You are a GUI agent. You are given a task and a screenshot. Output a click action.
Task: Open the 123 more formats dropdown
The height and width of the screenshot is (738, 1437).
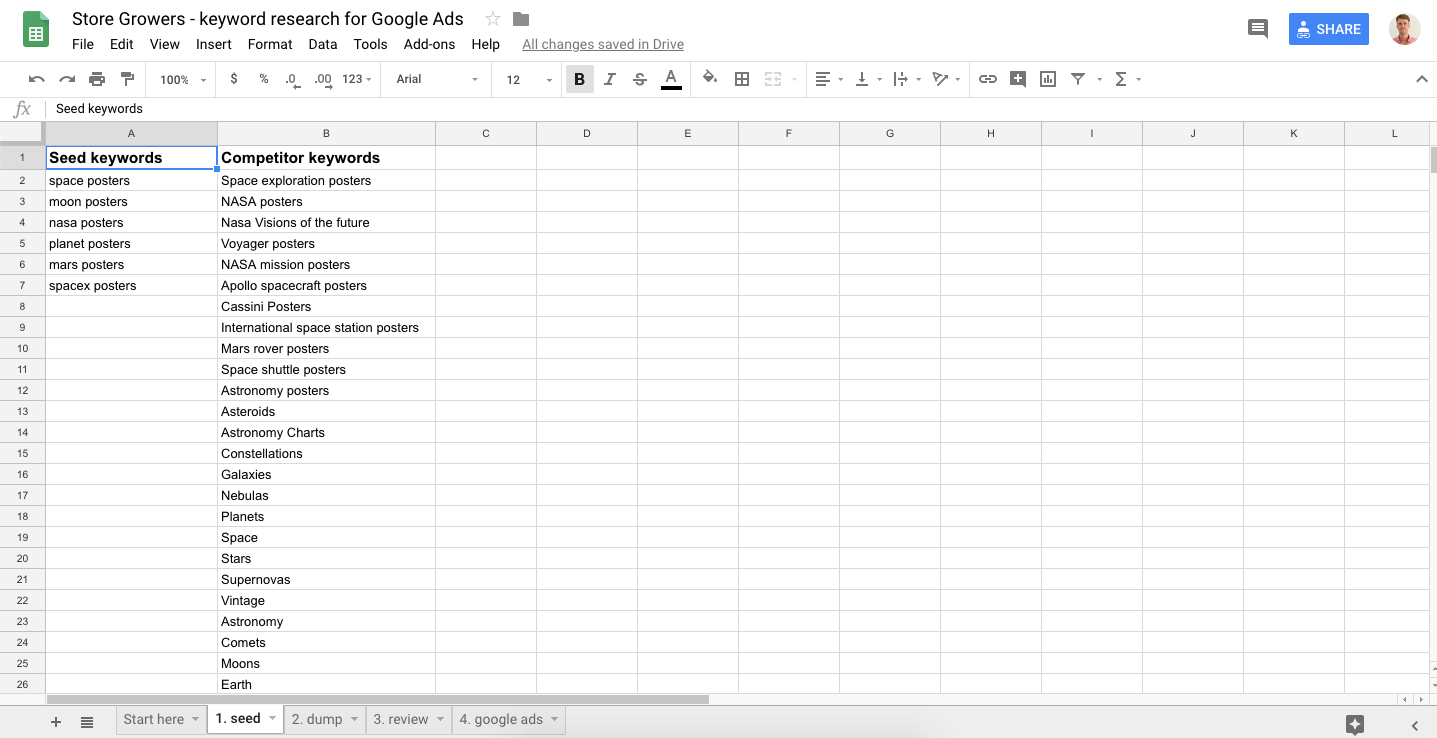click(x=357, y=79)
